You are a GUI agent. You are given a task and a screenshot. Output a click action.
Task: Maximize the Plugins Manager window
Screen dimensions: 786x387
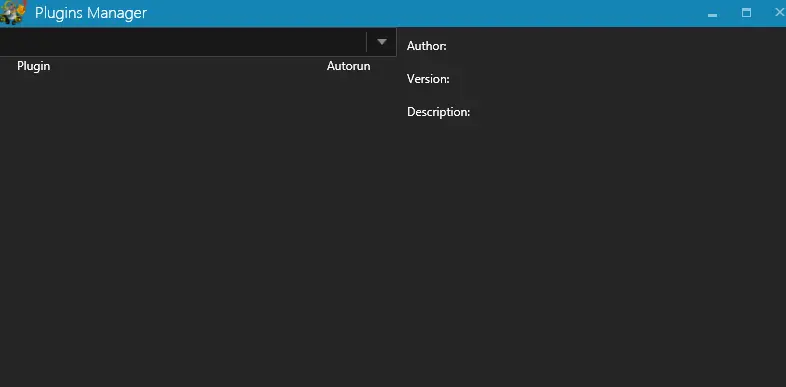pos(746,13)
